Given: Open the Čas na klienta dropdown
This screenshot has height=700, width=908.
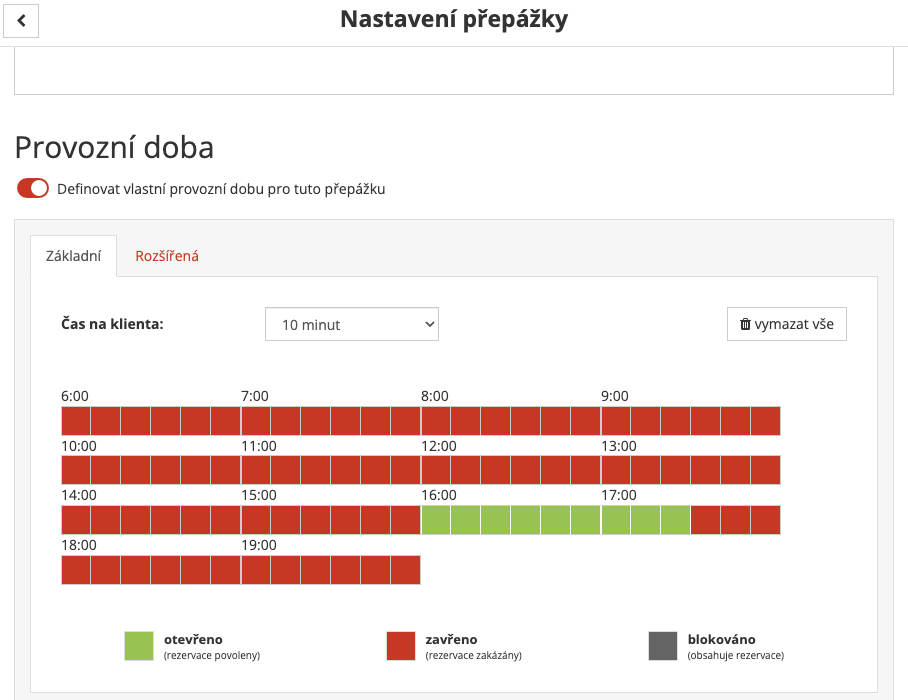Looking at the screenshot, I should pos(352,324).
